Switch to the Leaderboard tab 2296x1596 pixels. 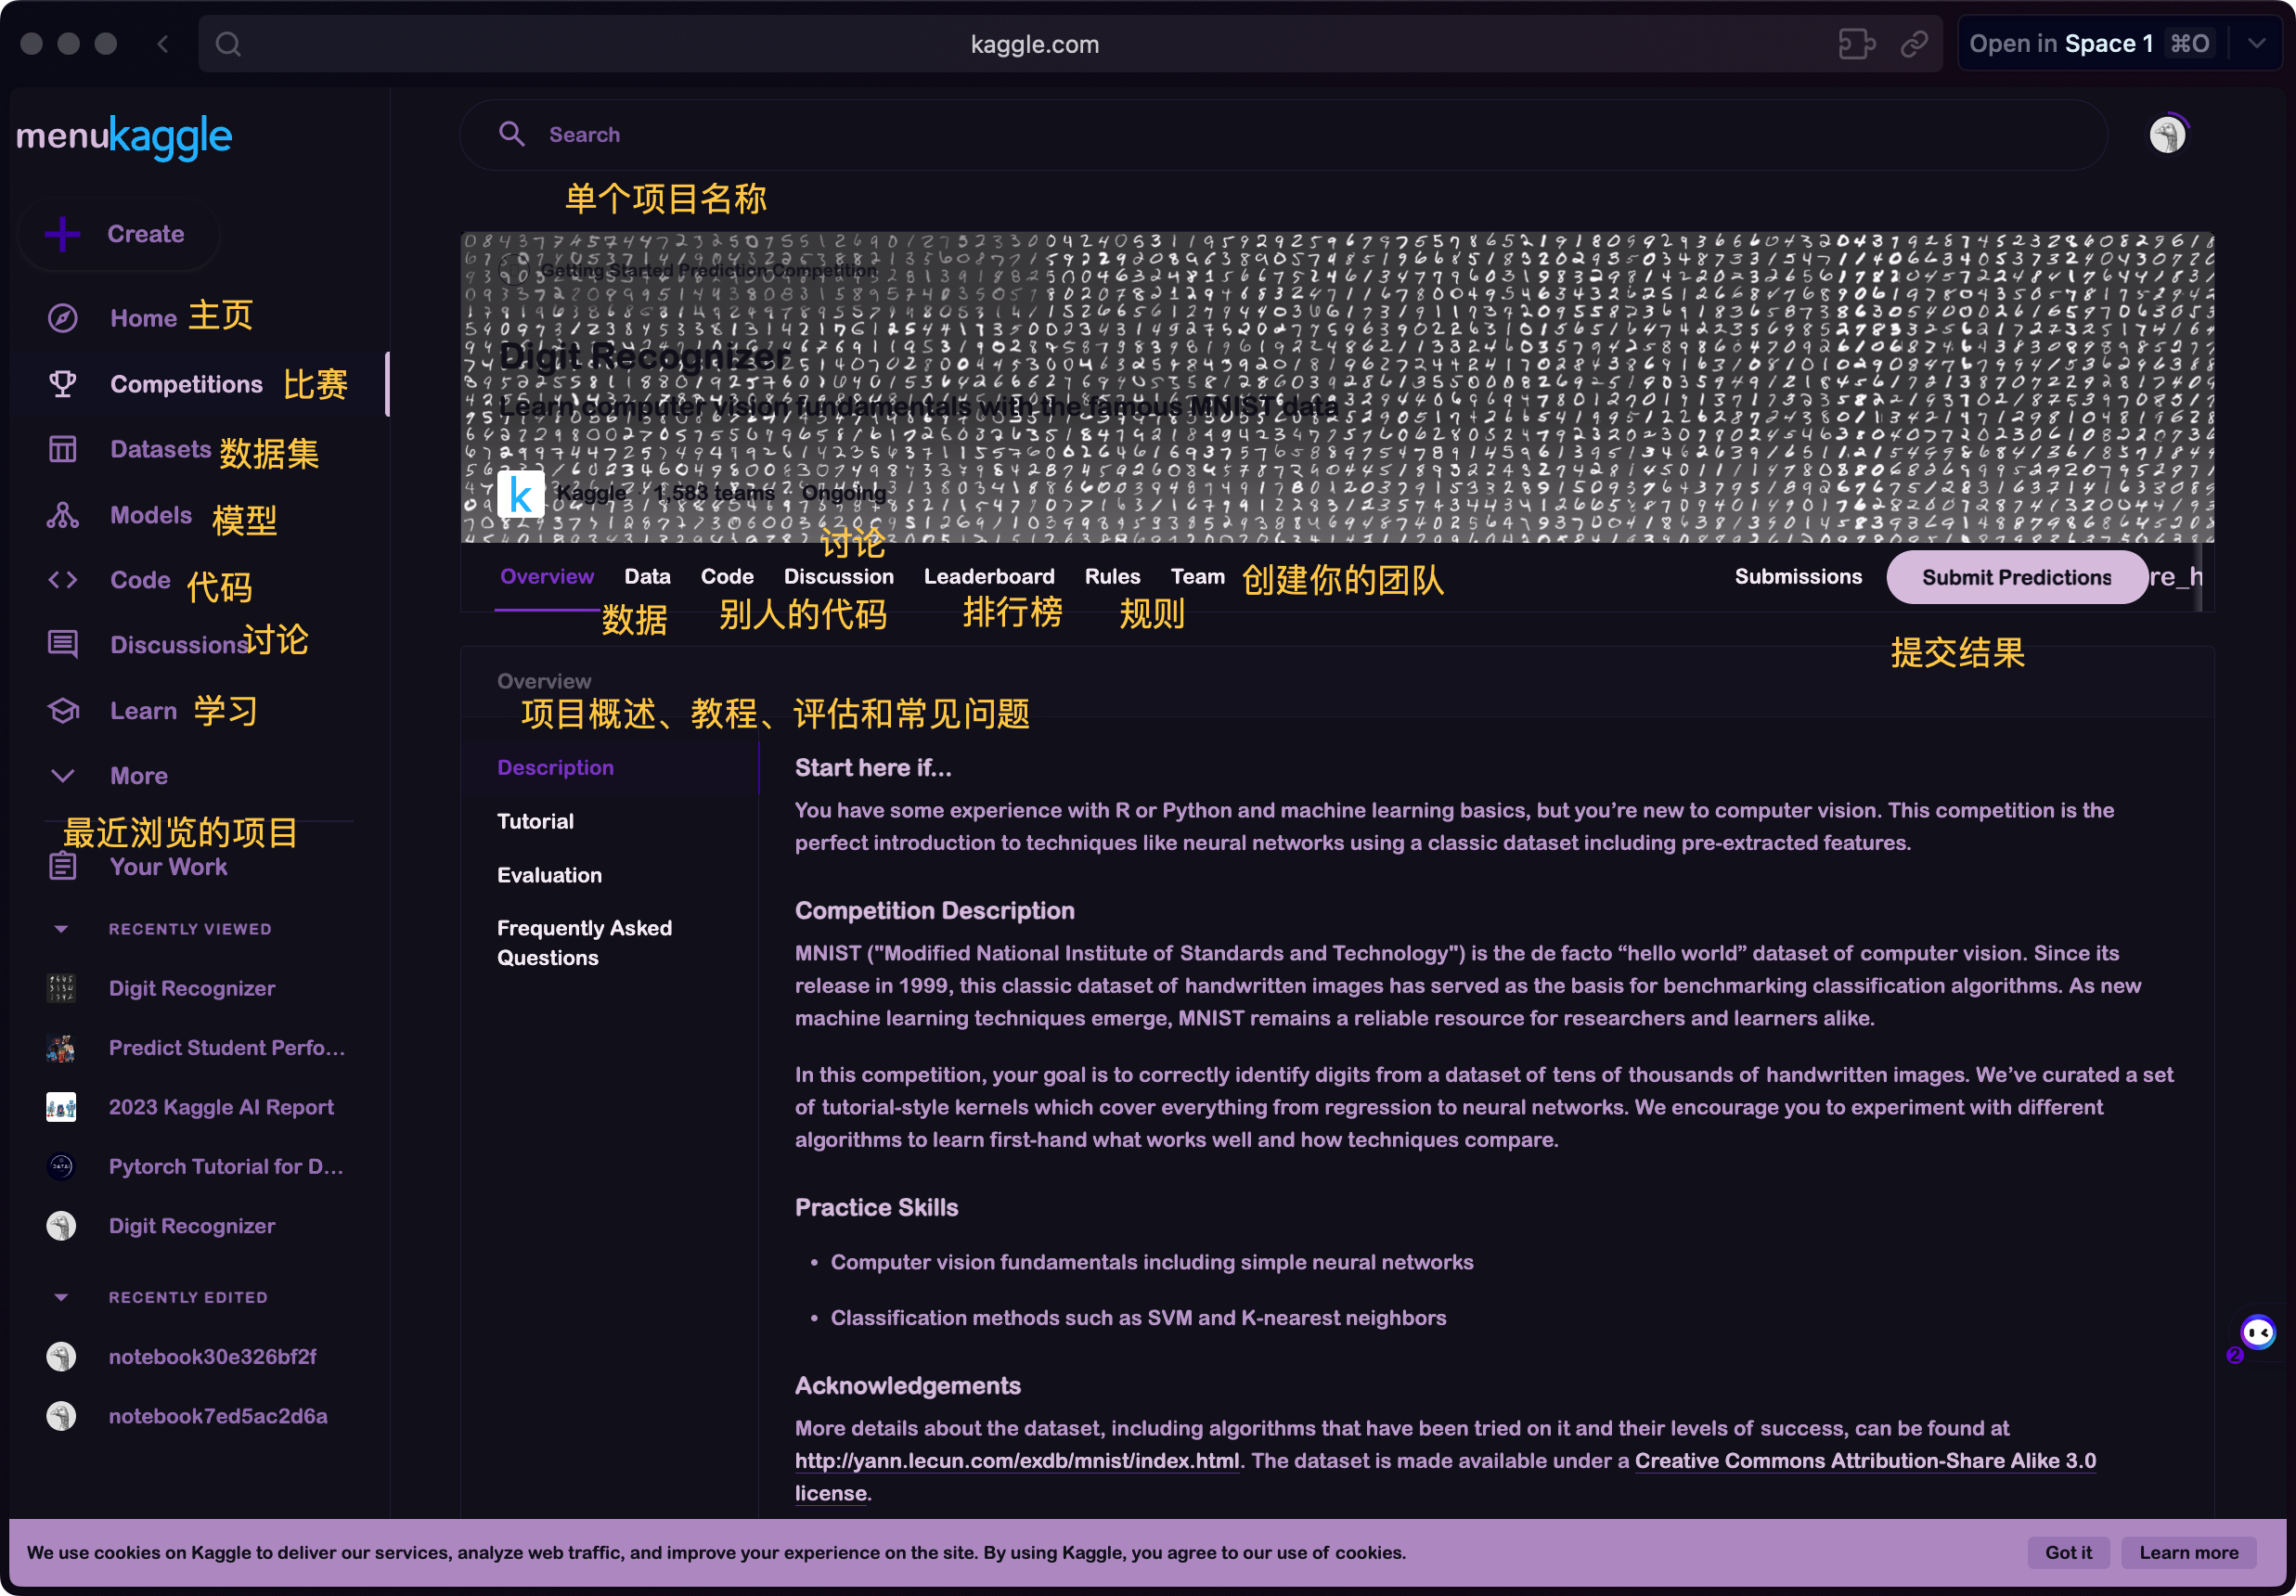point(989,577)
